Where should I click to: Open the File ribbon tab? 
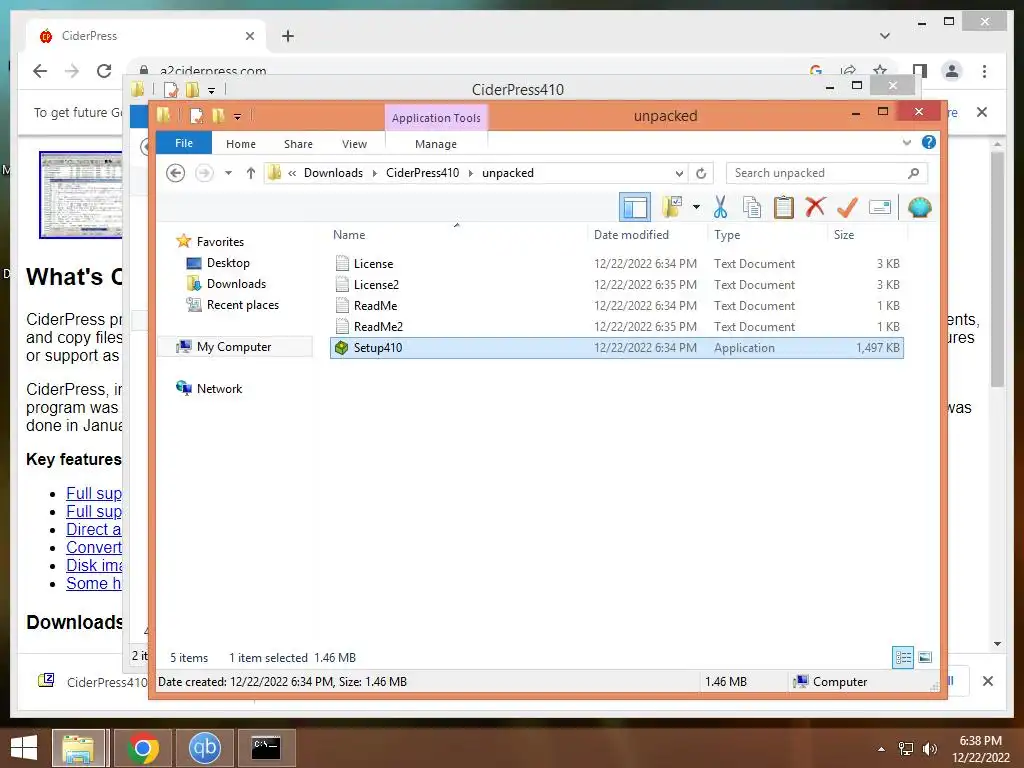coord(184,143)
